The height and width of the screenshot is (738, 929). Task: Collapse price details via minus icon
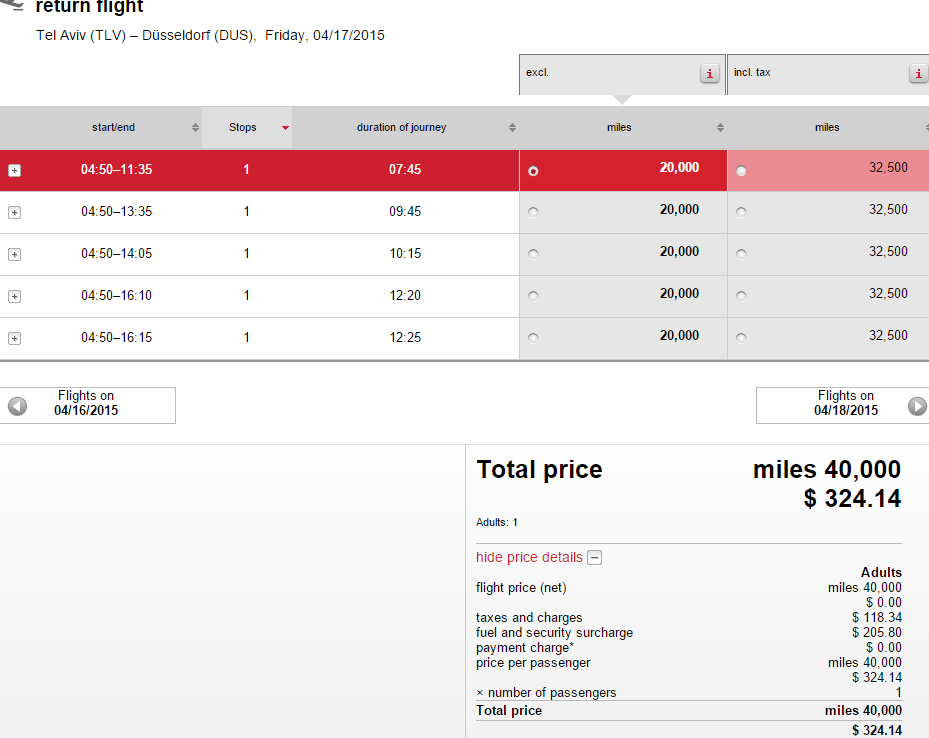click(x=594, y=557)
